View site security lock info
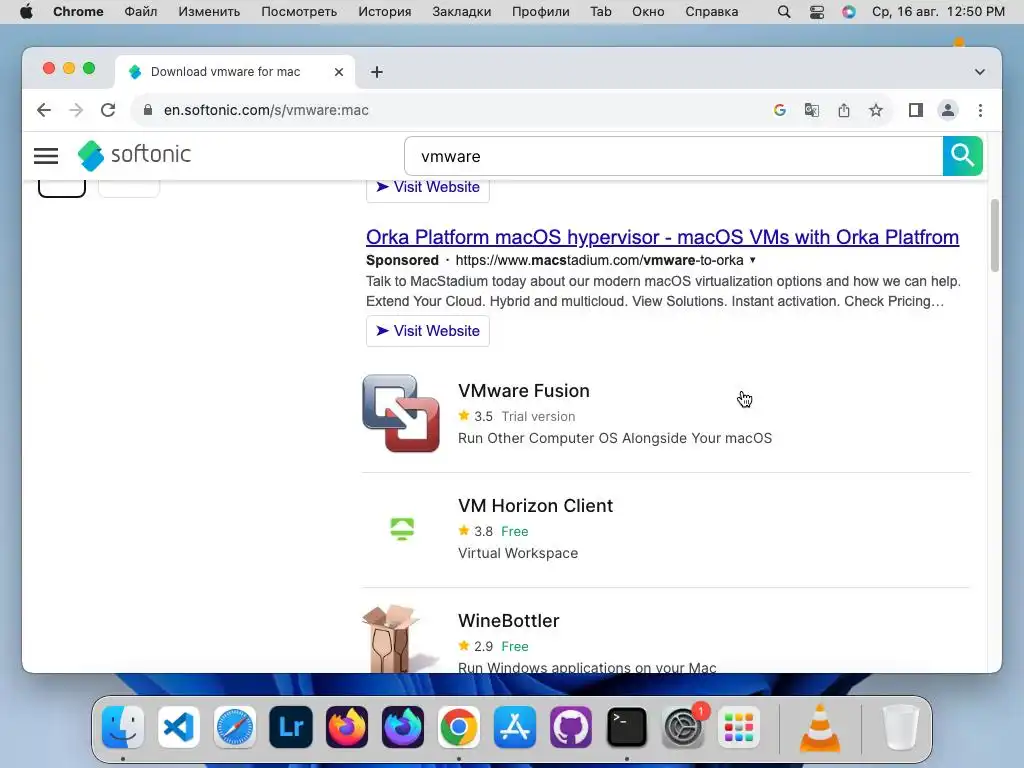This screenshot has width=1024, height=768. [x=148, y=110]
